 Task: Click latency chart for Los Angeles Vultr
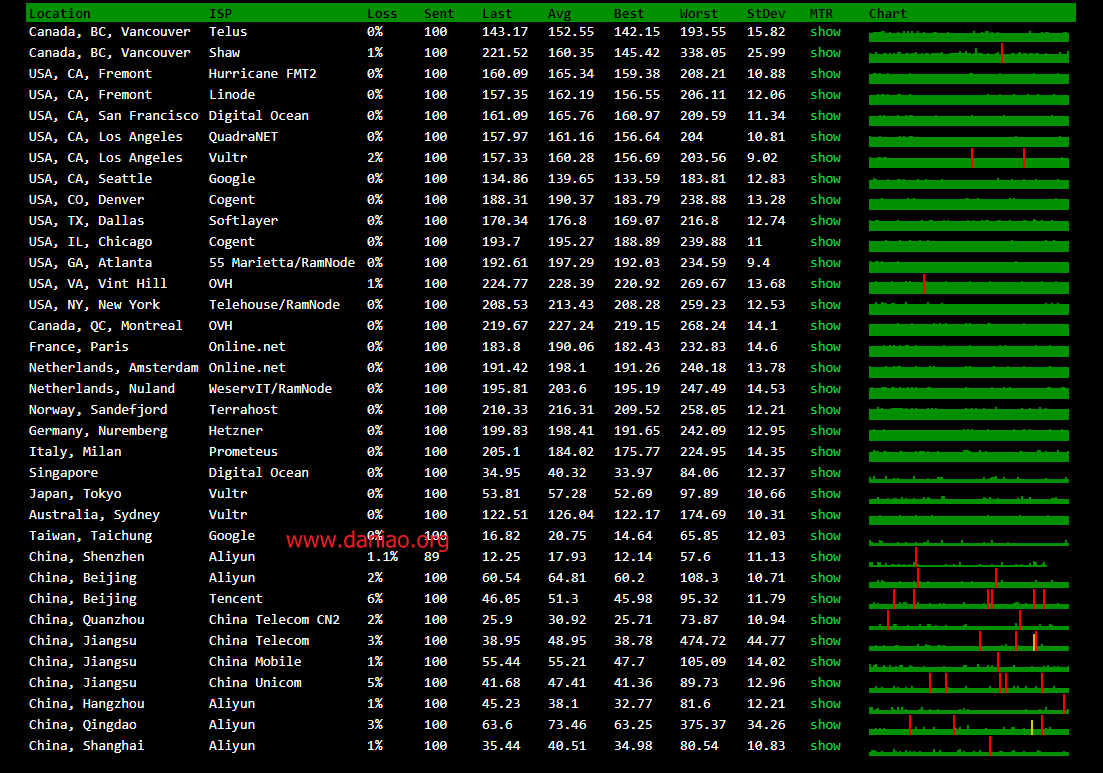coord(969,158)
